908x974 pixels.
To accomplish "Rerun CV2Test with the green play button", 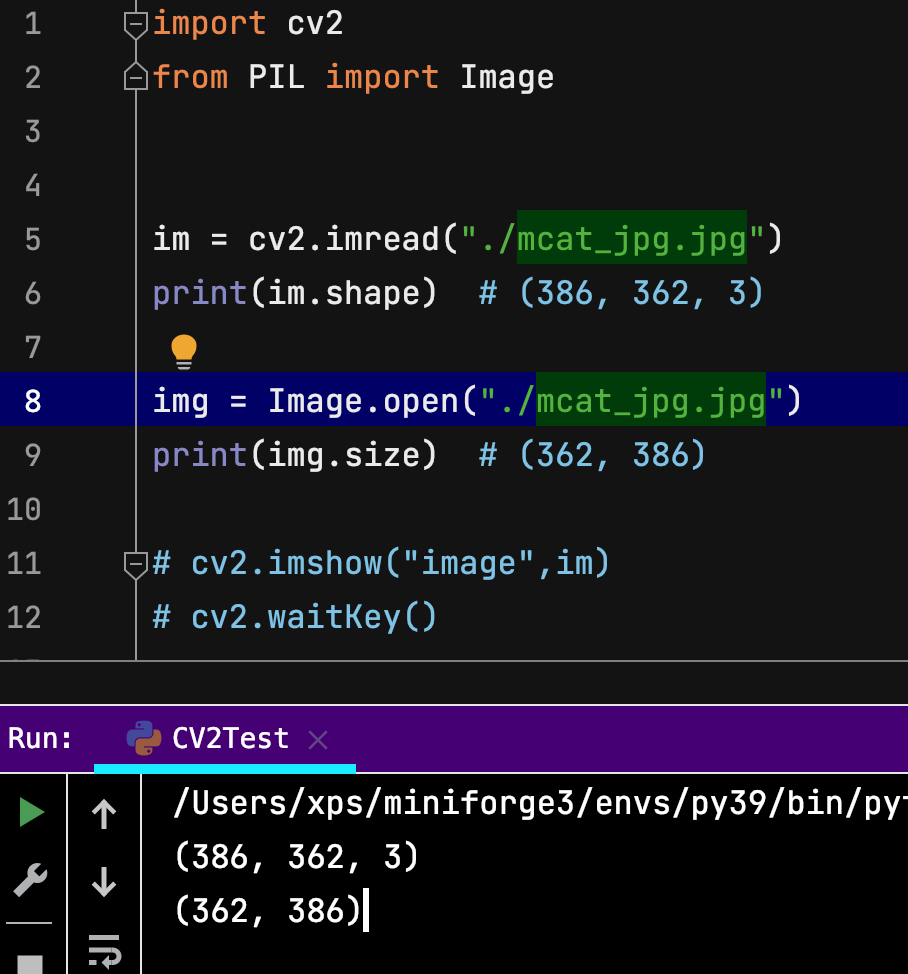I will (x=32, y=813).
